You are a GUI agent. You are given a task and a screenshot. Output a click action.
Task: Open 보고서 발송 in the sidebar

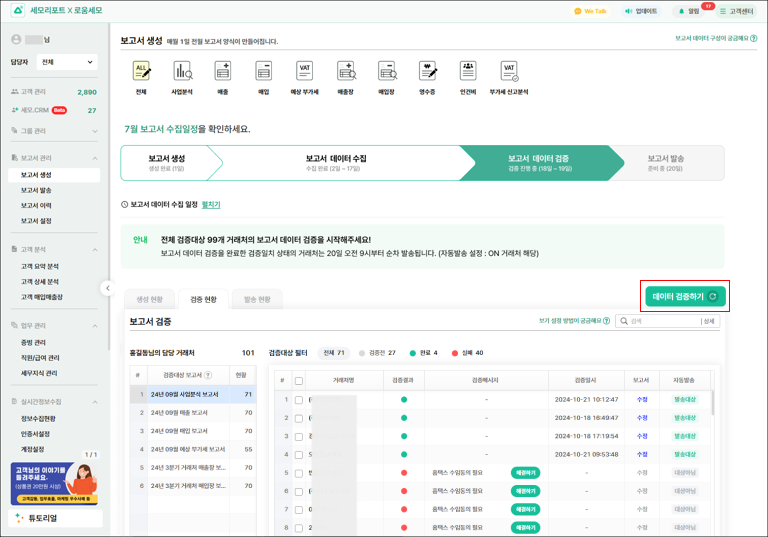coord(36,190)
